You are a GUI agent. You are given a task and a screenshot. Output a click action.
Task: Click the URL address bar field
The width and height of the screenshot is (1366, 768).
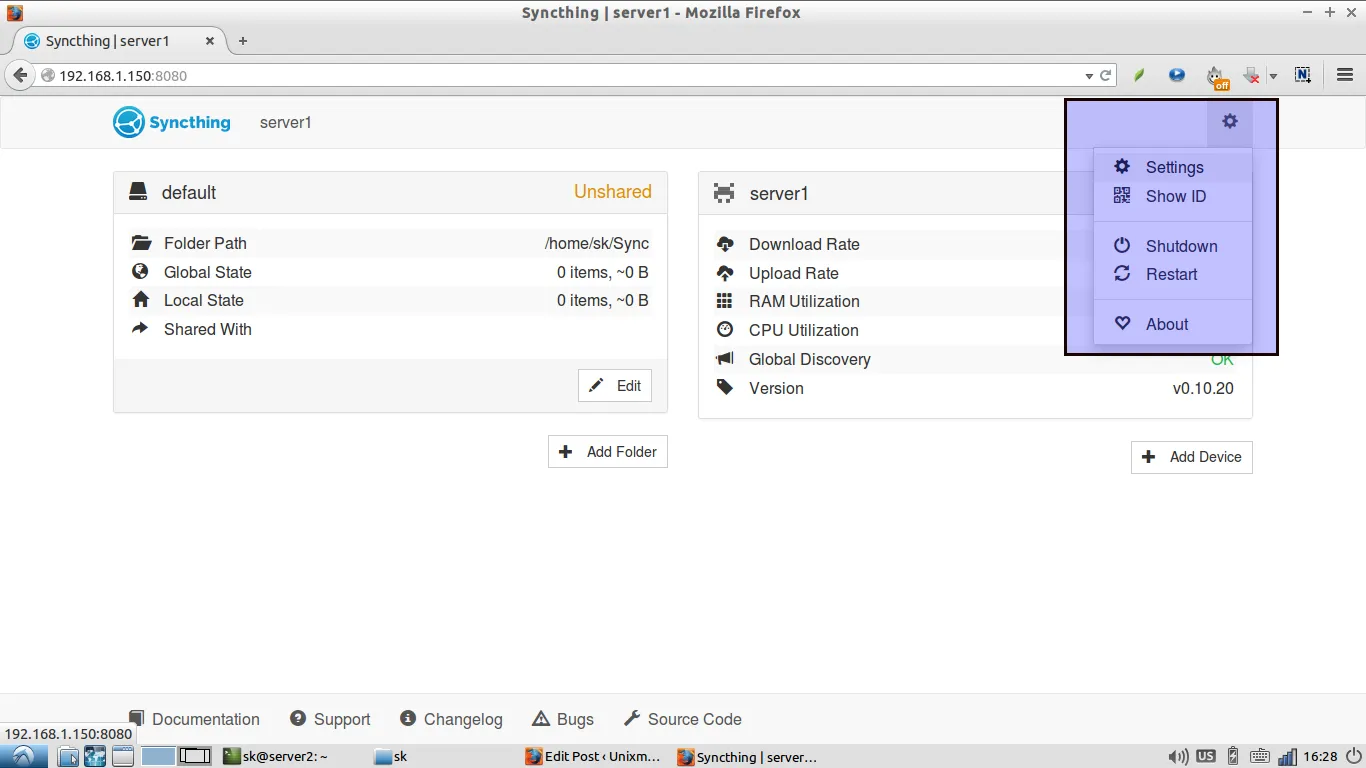[560, 76]
